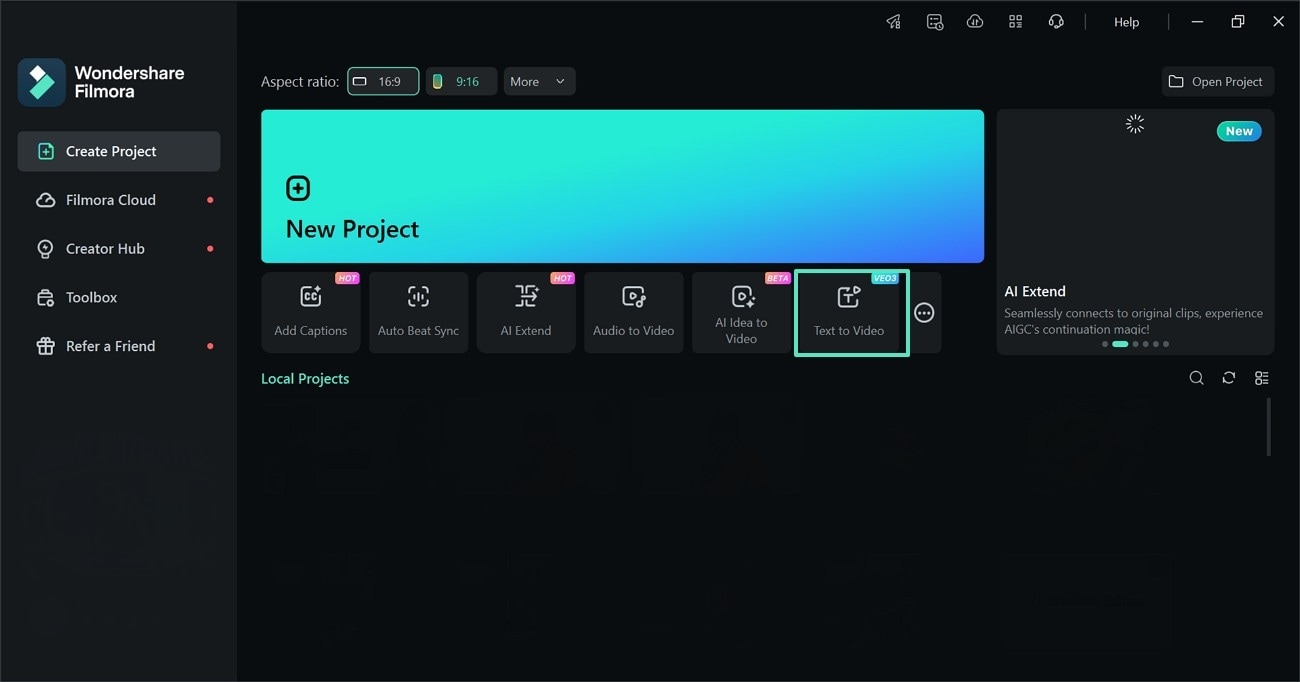This screenshot has width=1300, height=682.
Task: Click the New badge on promo banner
Action: [1239, 131]
